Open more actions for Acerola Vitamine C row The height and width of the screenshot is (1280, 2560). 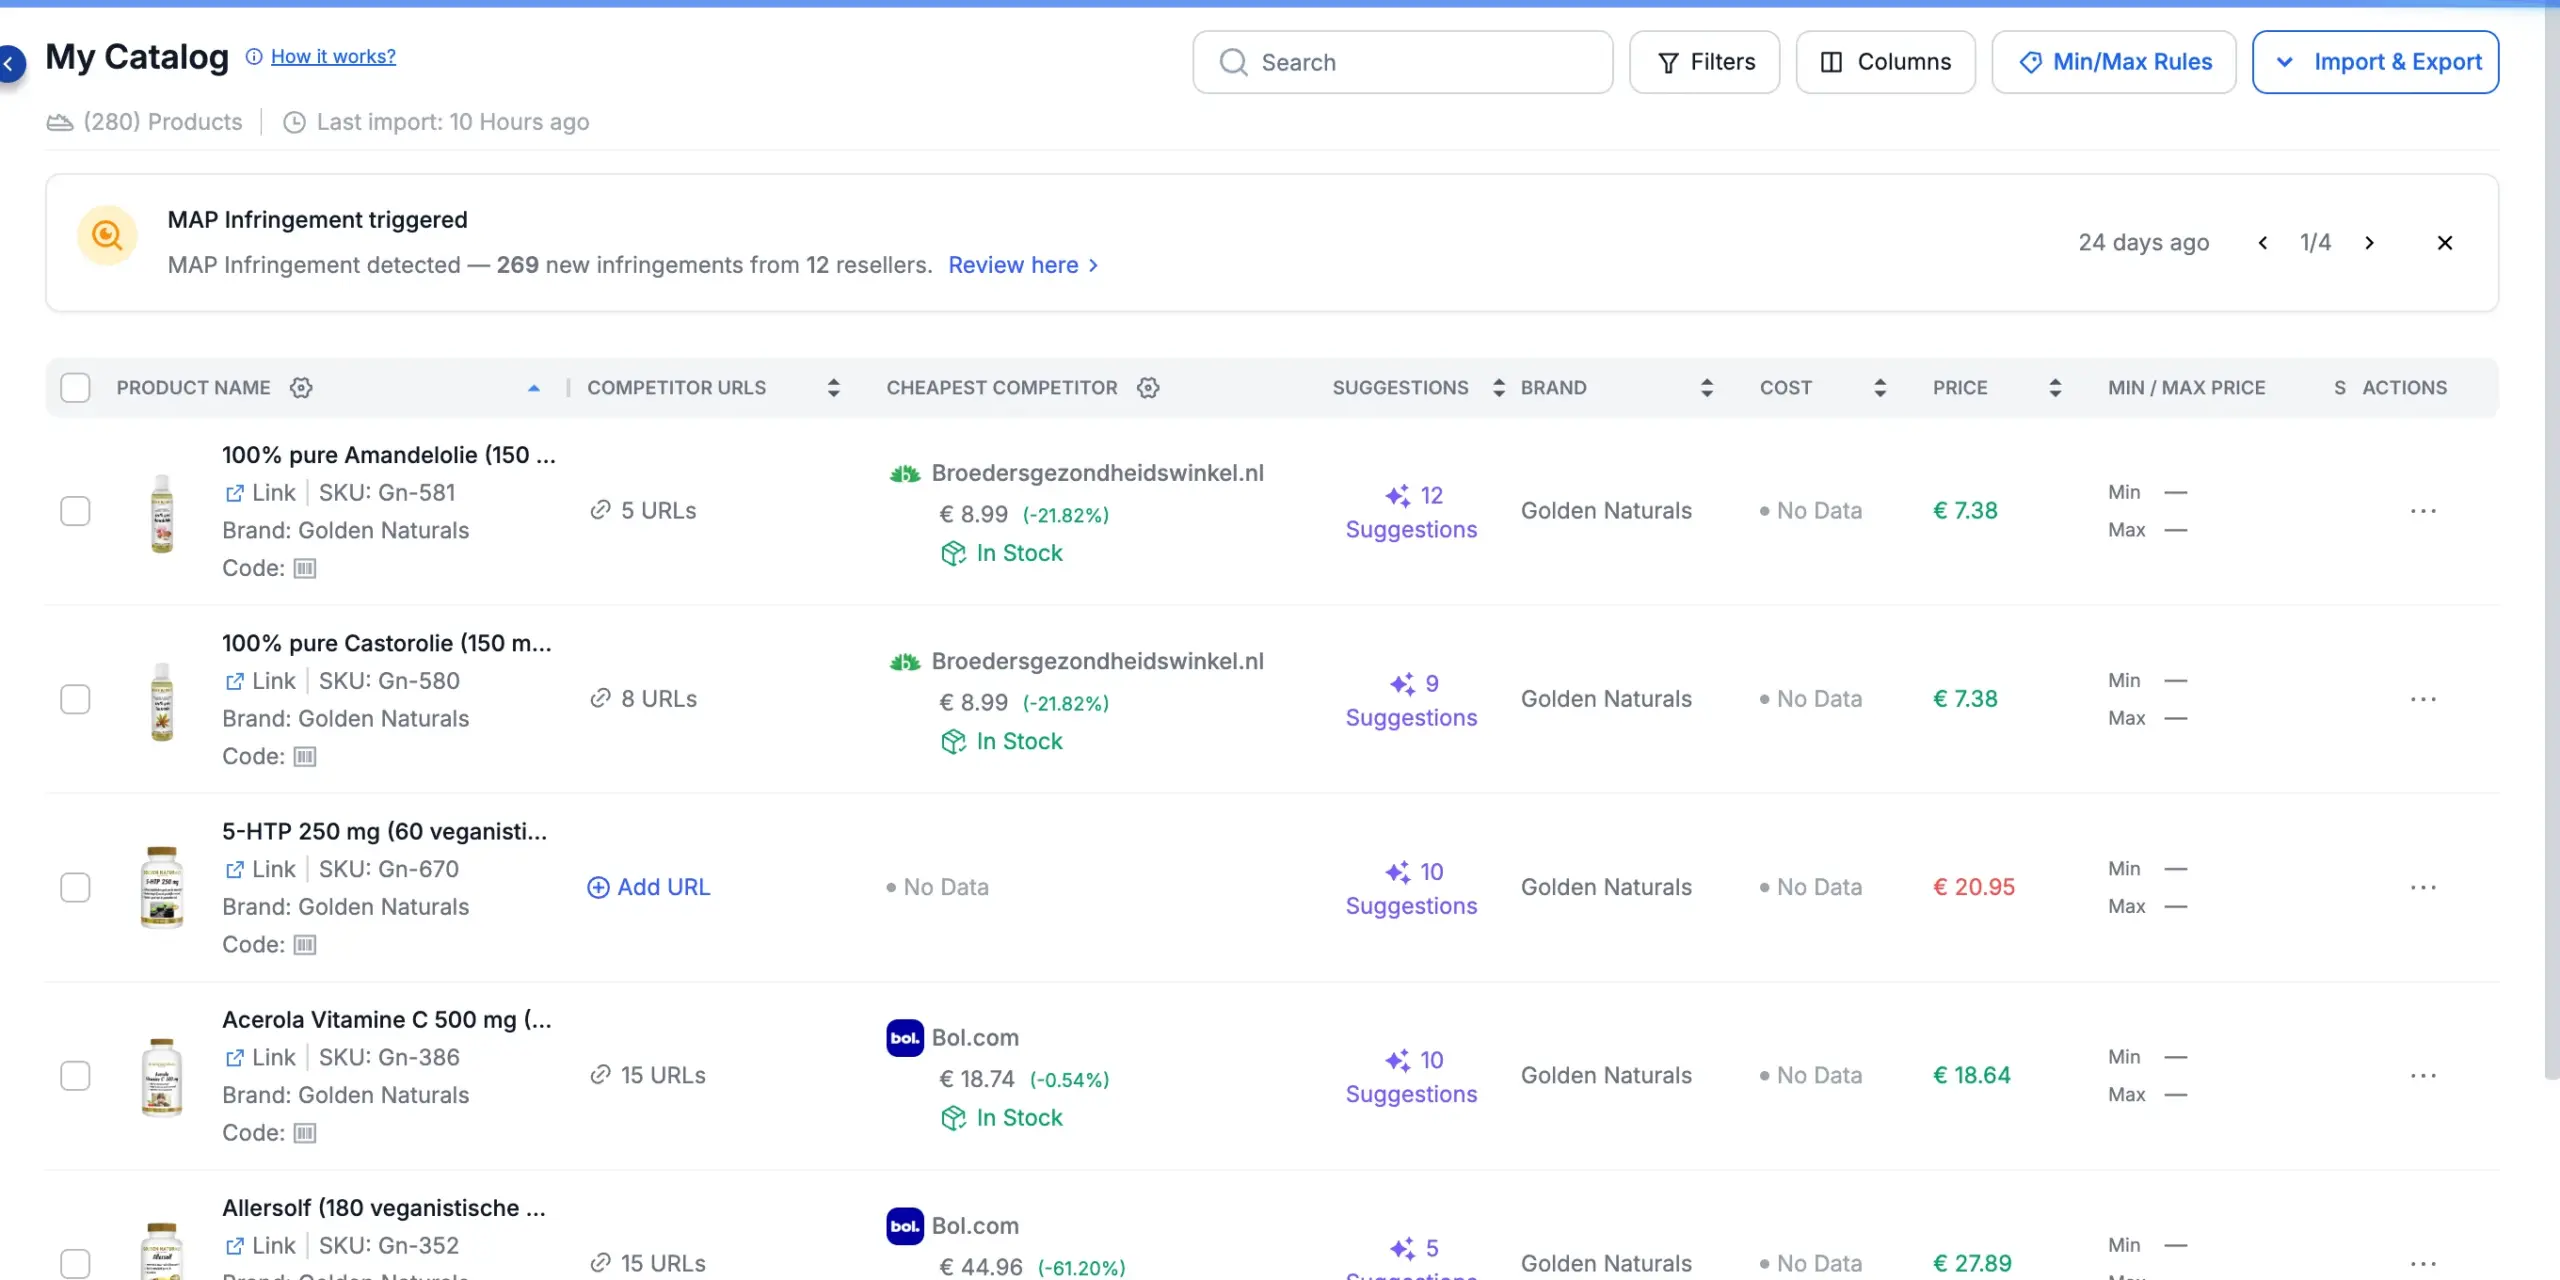(x=2423, y=1075)
